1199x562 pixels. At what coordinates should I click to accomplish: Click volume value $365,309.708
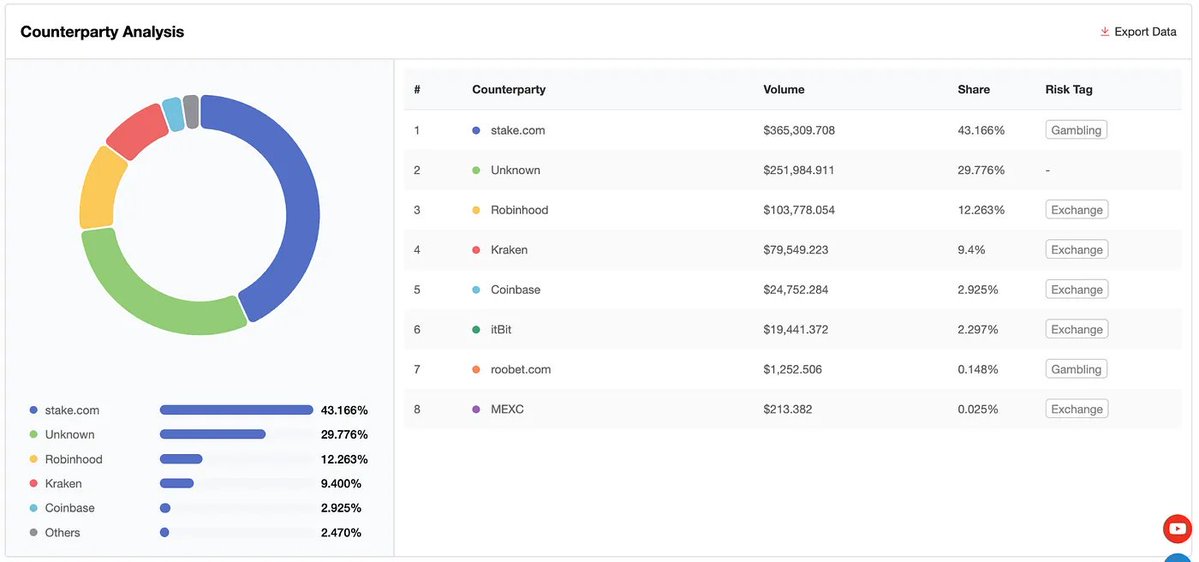click(x=799, y=131)
